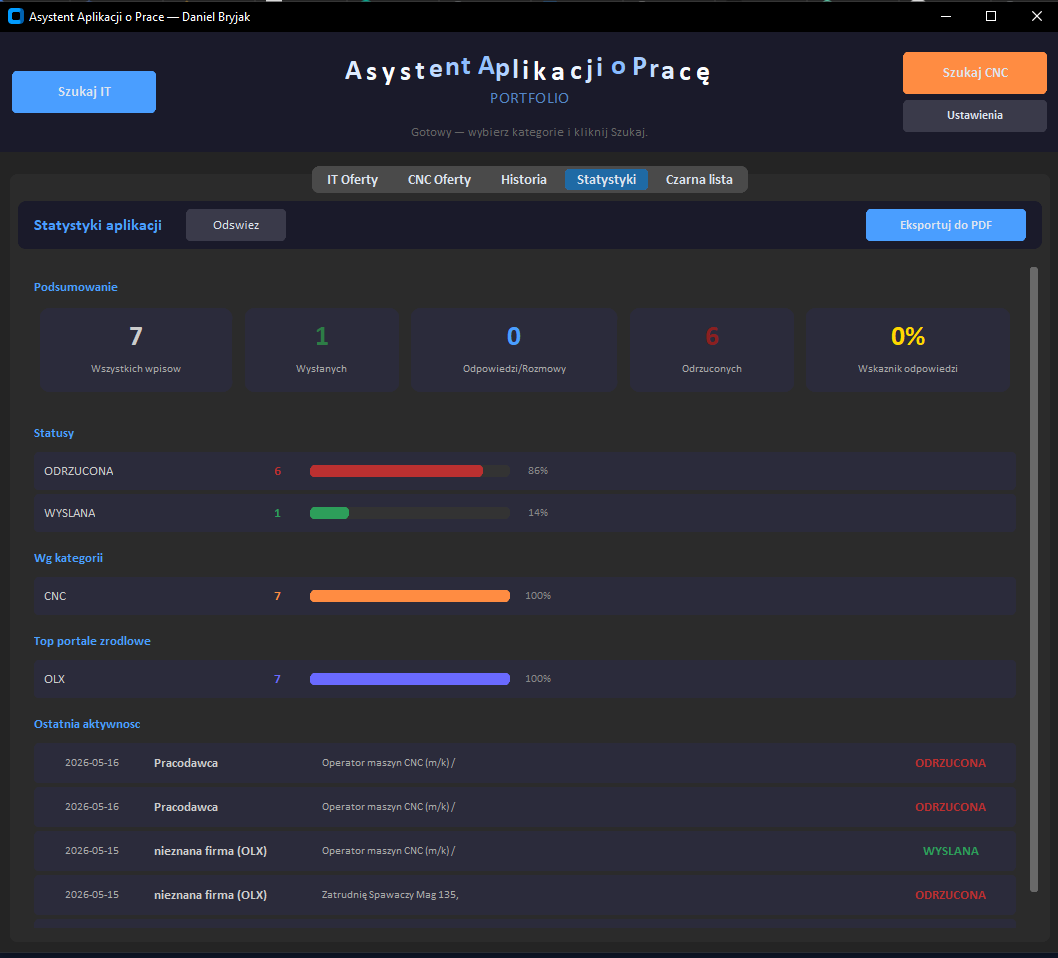Click the Odrzuconych summary card

coord(711,349)
